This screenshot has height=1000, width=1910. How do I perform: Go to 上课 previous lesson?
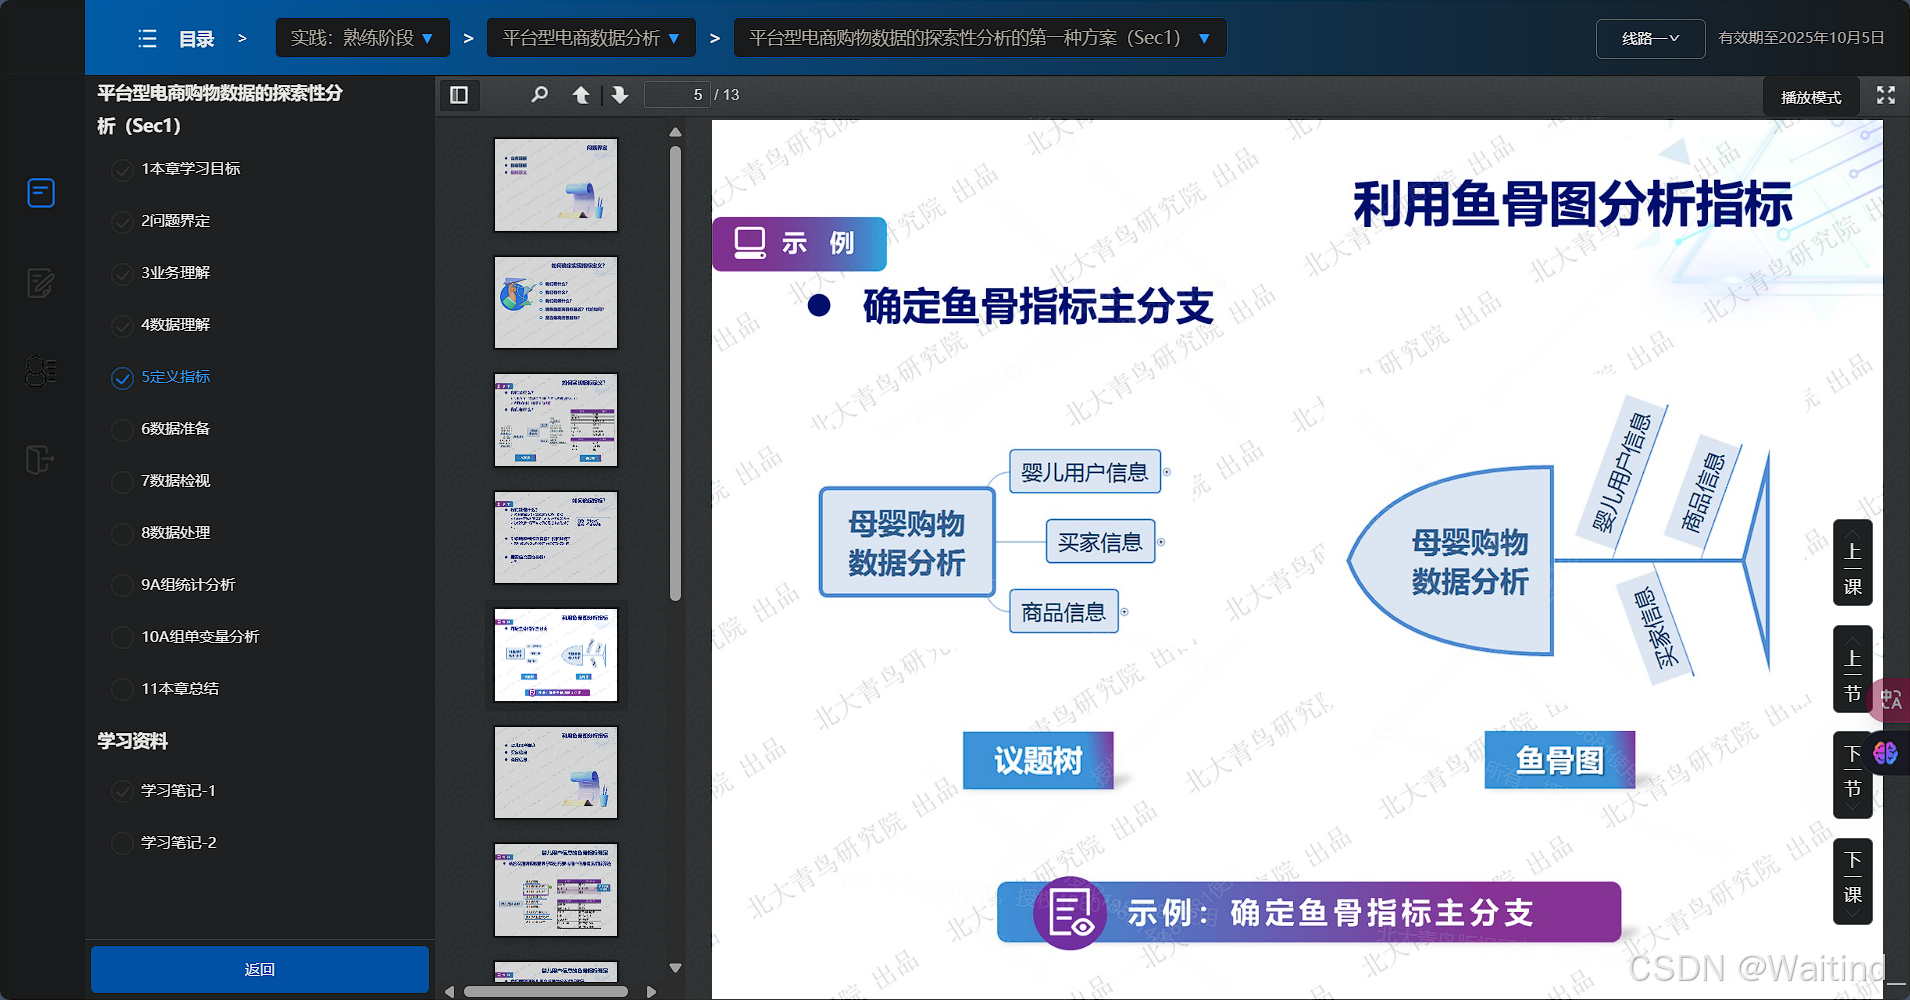click(x=1853, y=563)
